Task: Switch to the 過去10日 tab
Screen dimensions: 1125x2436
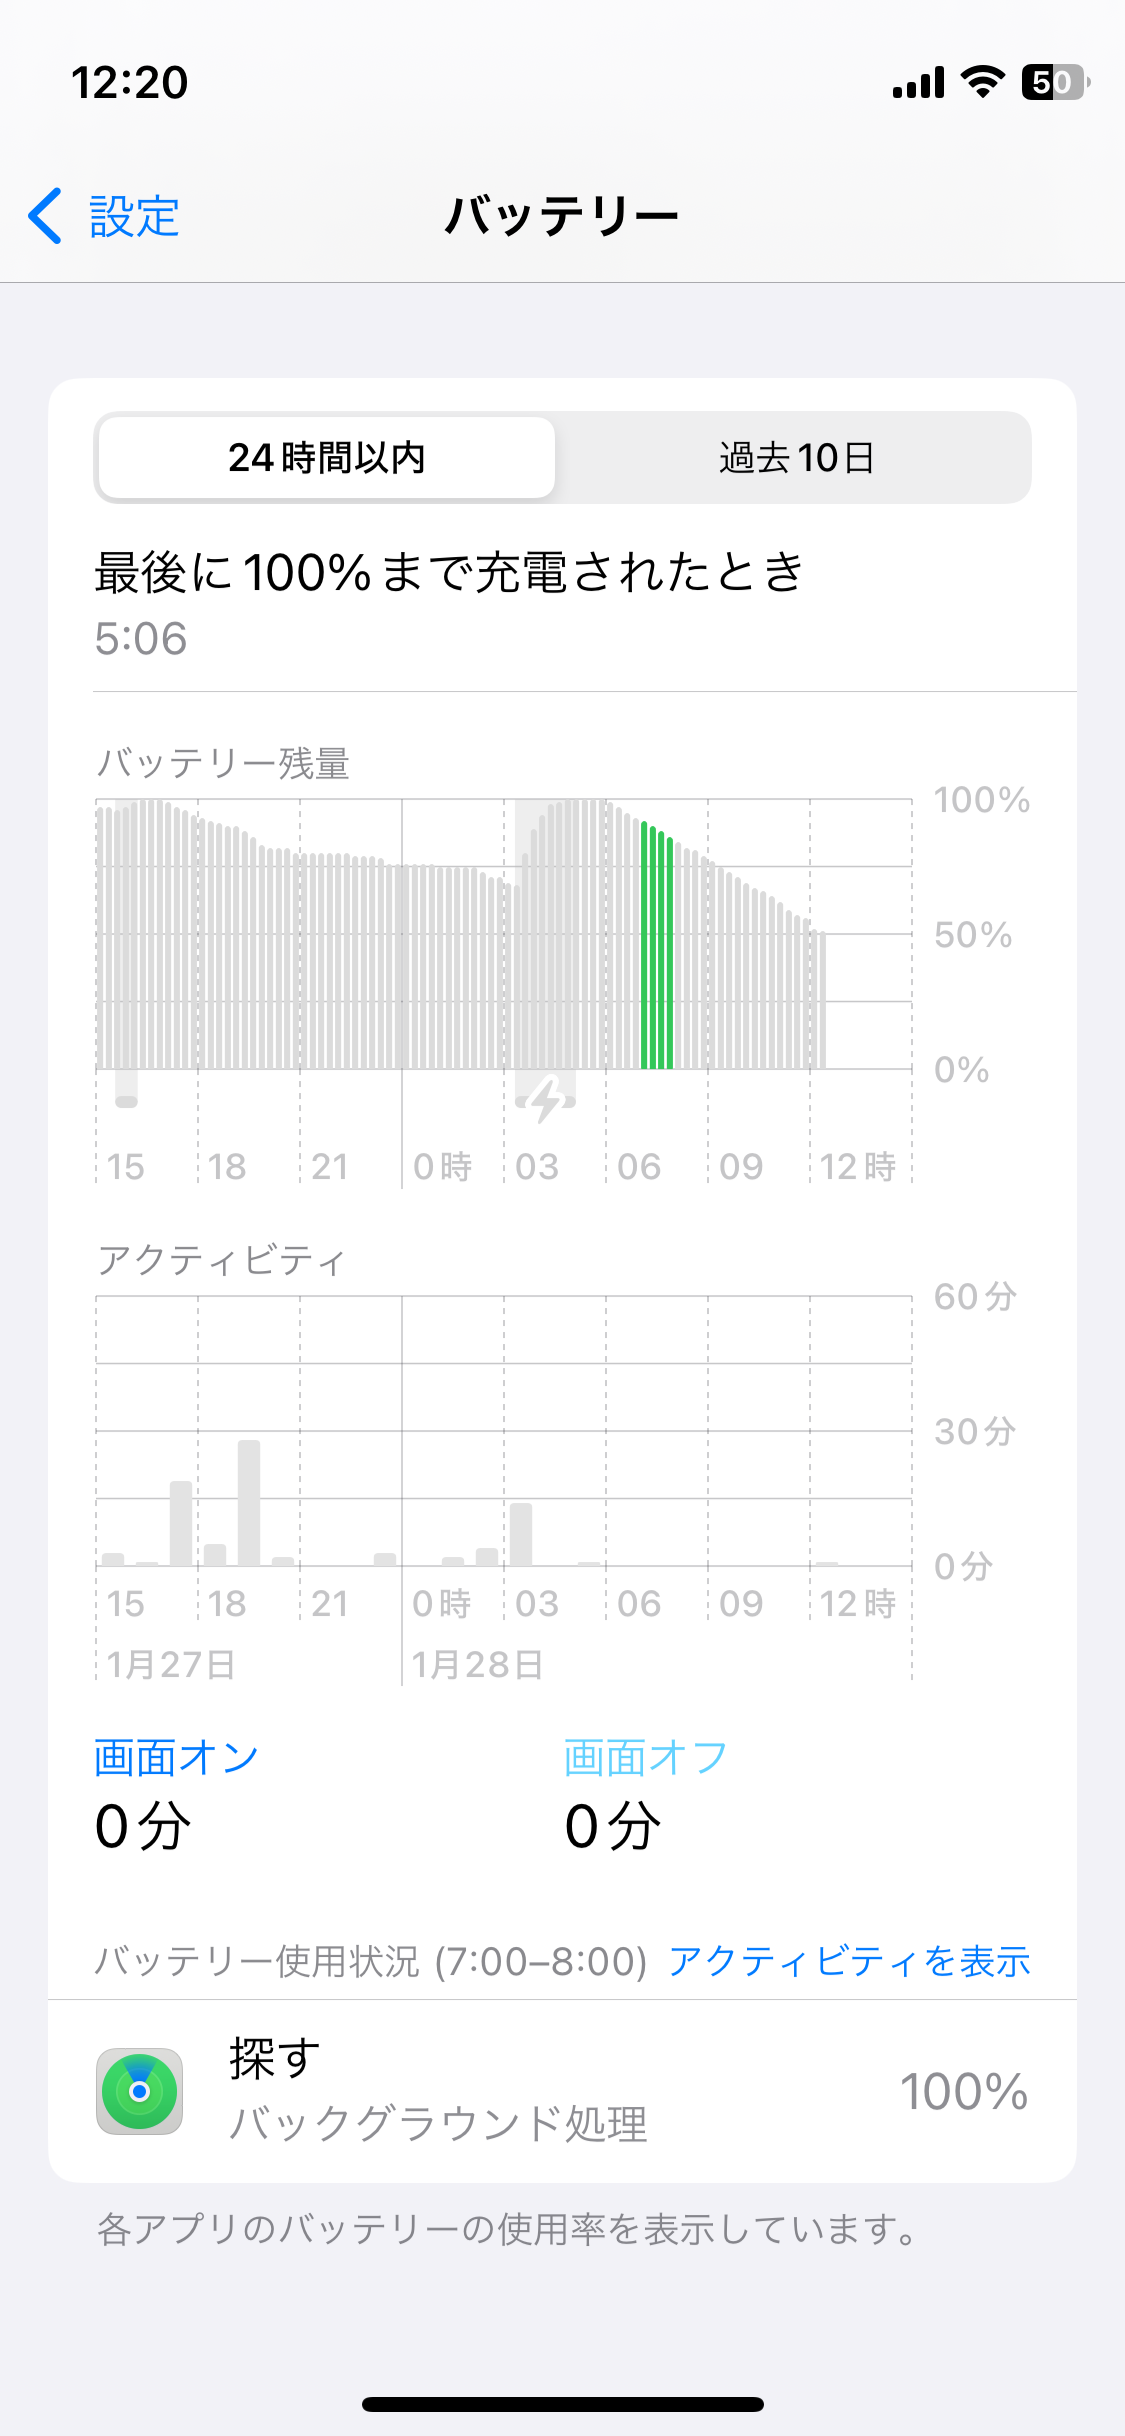Action: (x=796, y=458)
